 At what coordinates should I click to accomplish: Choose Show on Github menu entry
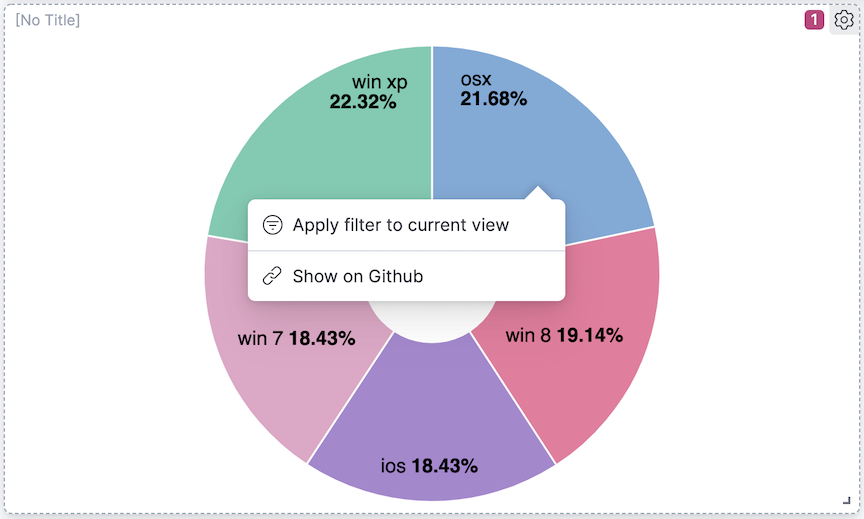(x=358, y=276)
